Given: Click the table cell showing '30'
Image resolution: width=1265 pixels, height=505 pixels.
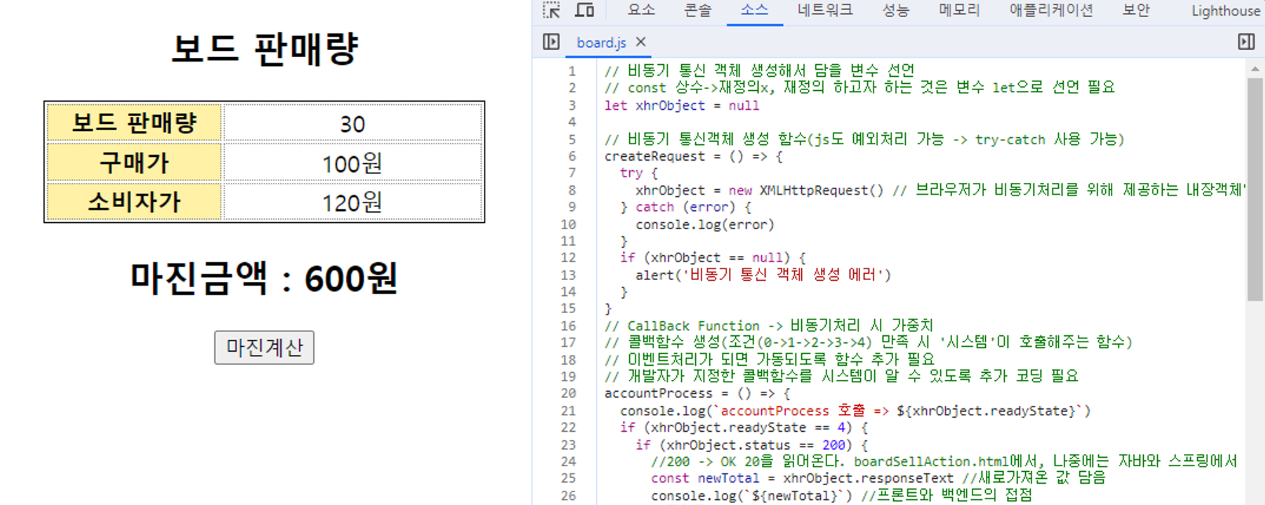Looking at the screenshot, I should tap(353, 123).
